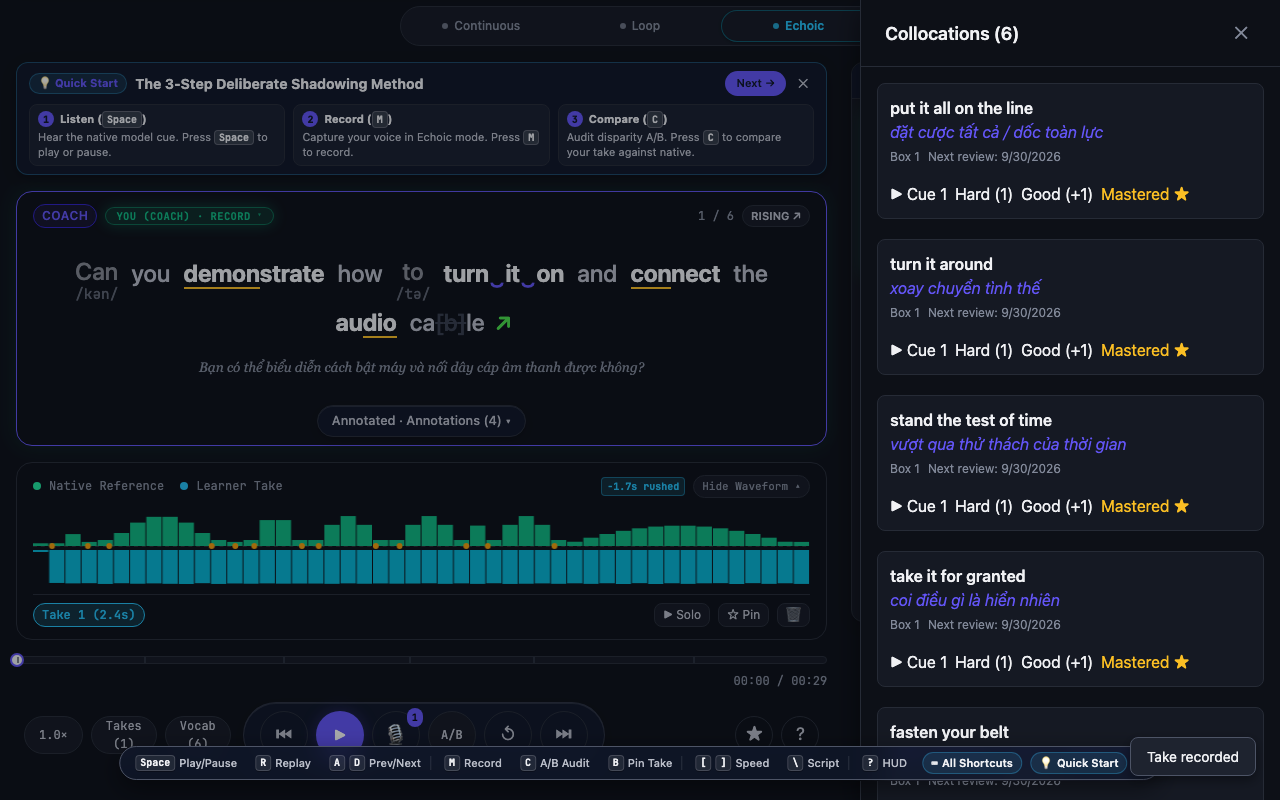Play Cue 1 for 'put it all on the line'
Viewport: 1280px width, 800px height.
(918, 194)
